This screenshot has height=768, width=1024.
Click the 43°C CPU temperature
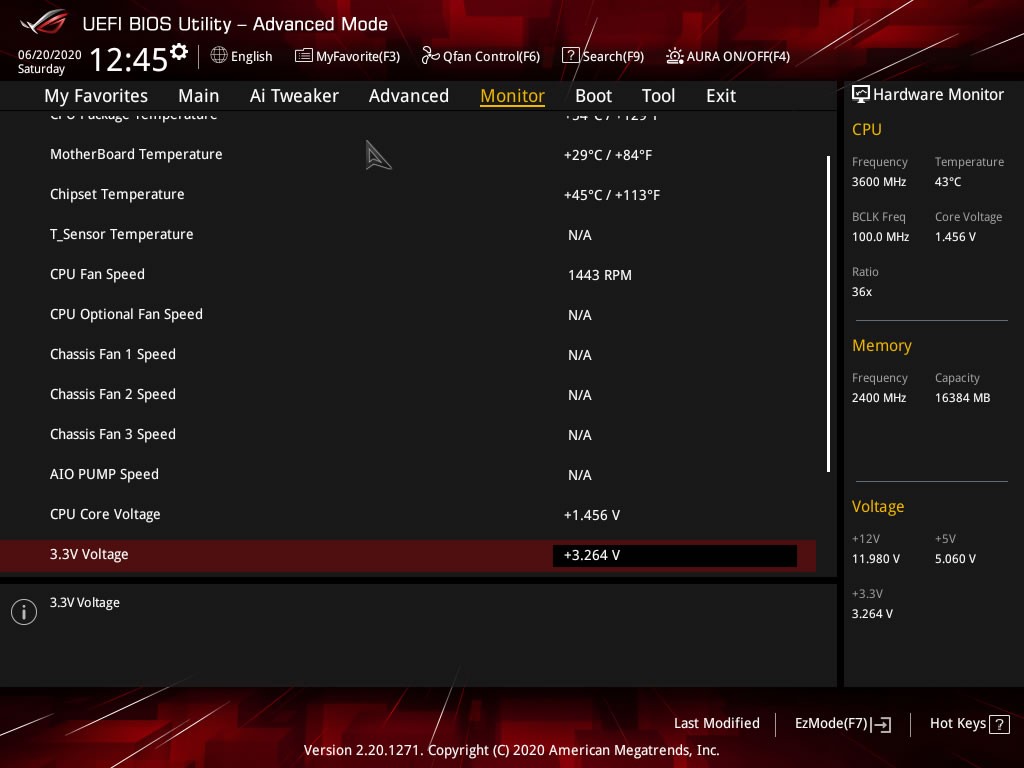click(x=948, y=182)
